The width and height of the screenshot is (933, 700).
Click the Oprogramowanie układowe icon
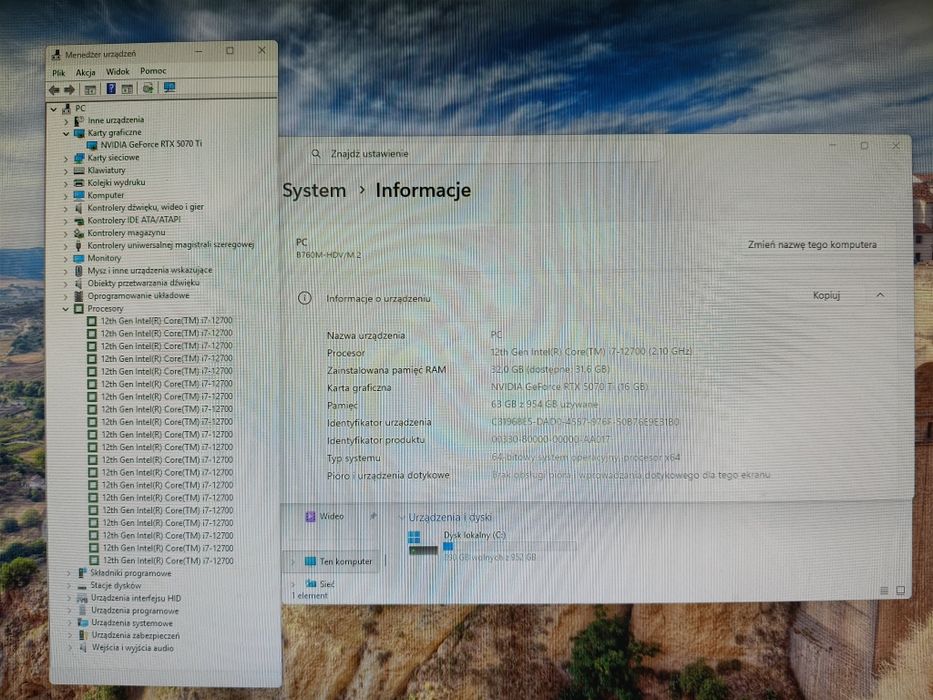pyautogui.click(x=79, y=296)
